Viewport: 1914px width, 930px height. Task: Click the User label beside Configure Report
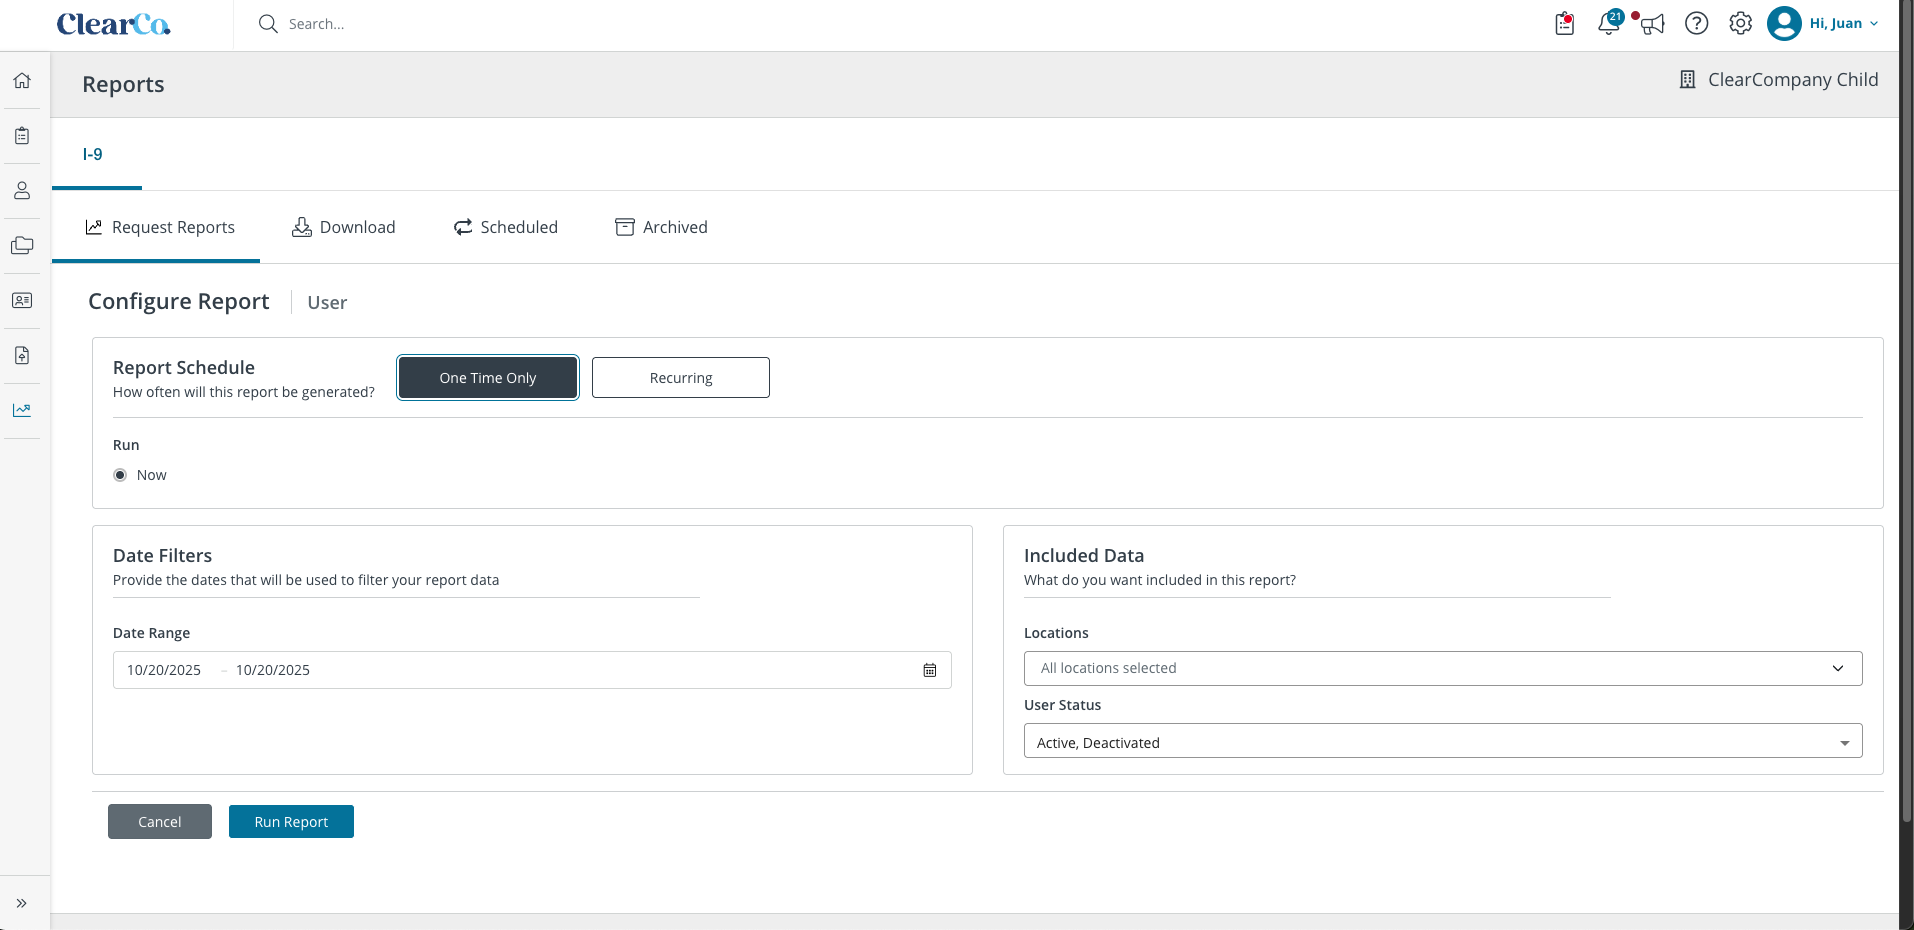327,302
